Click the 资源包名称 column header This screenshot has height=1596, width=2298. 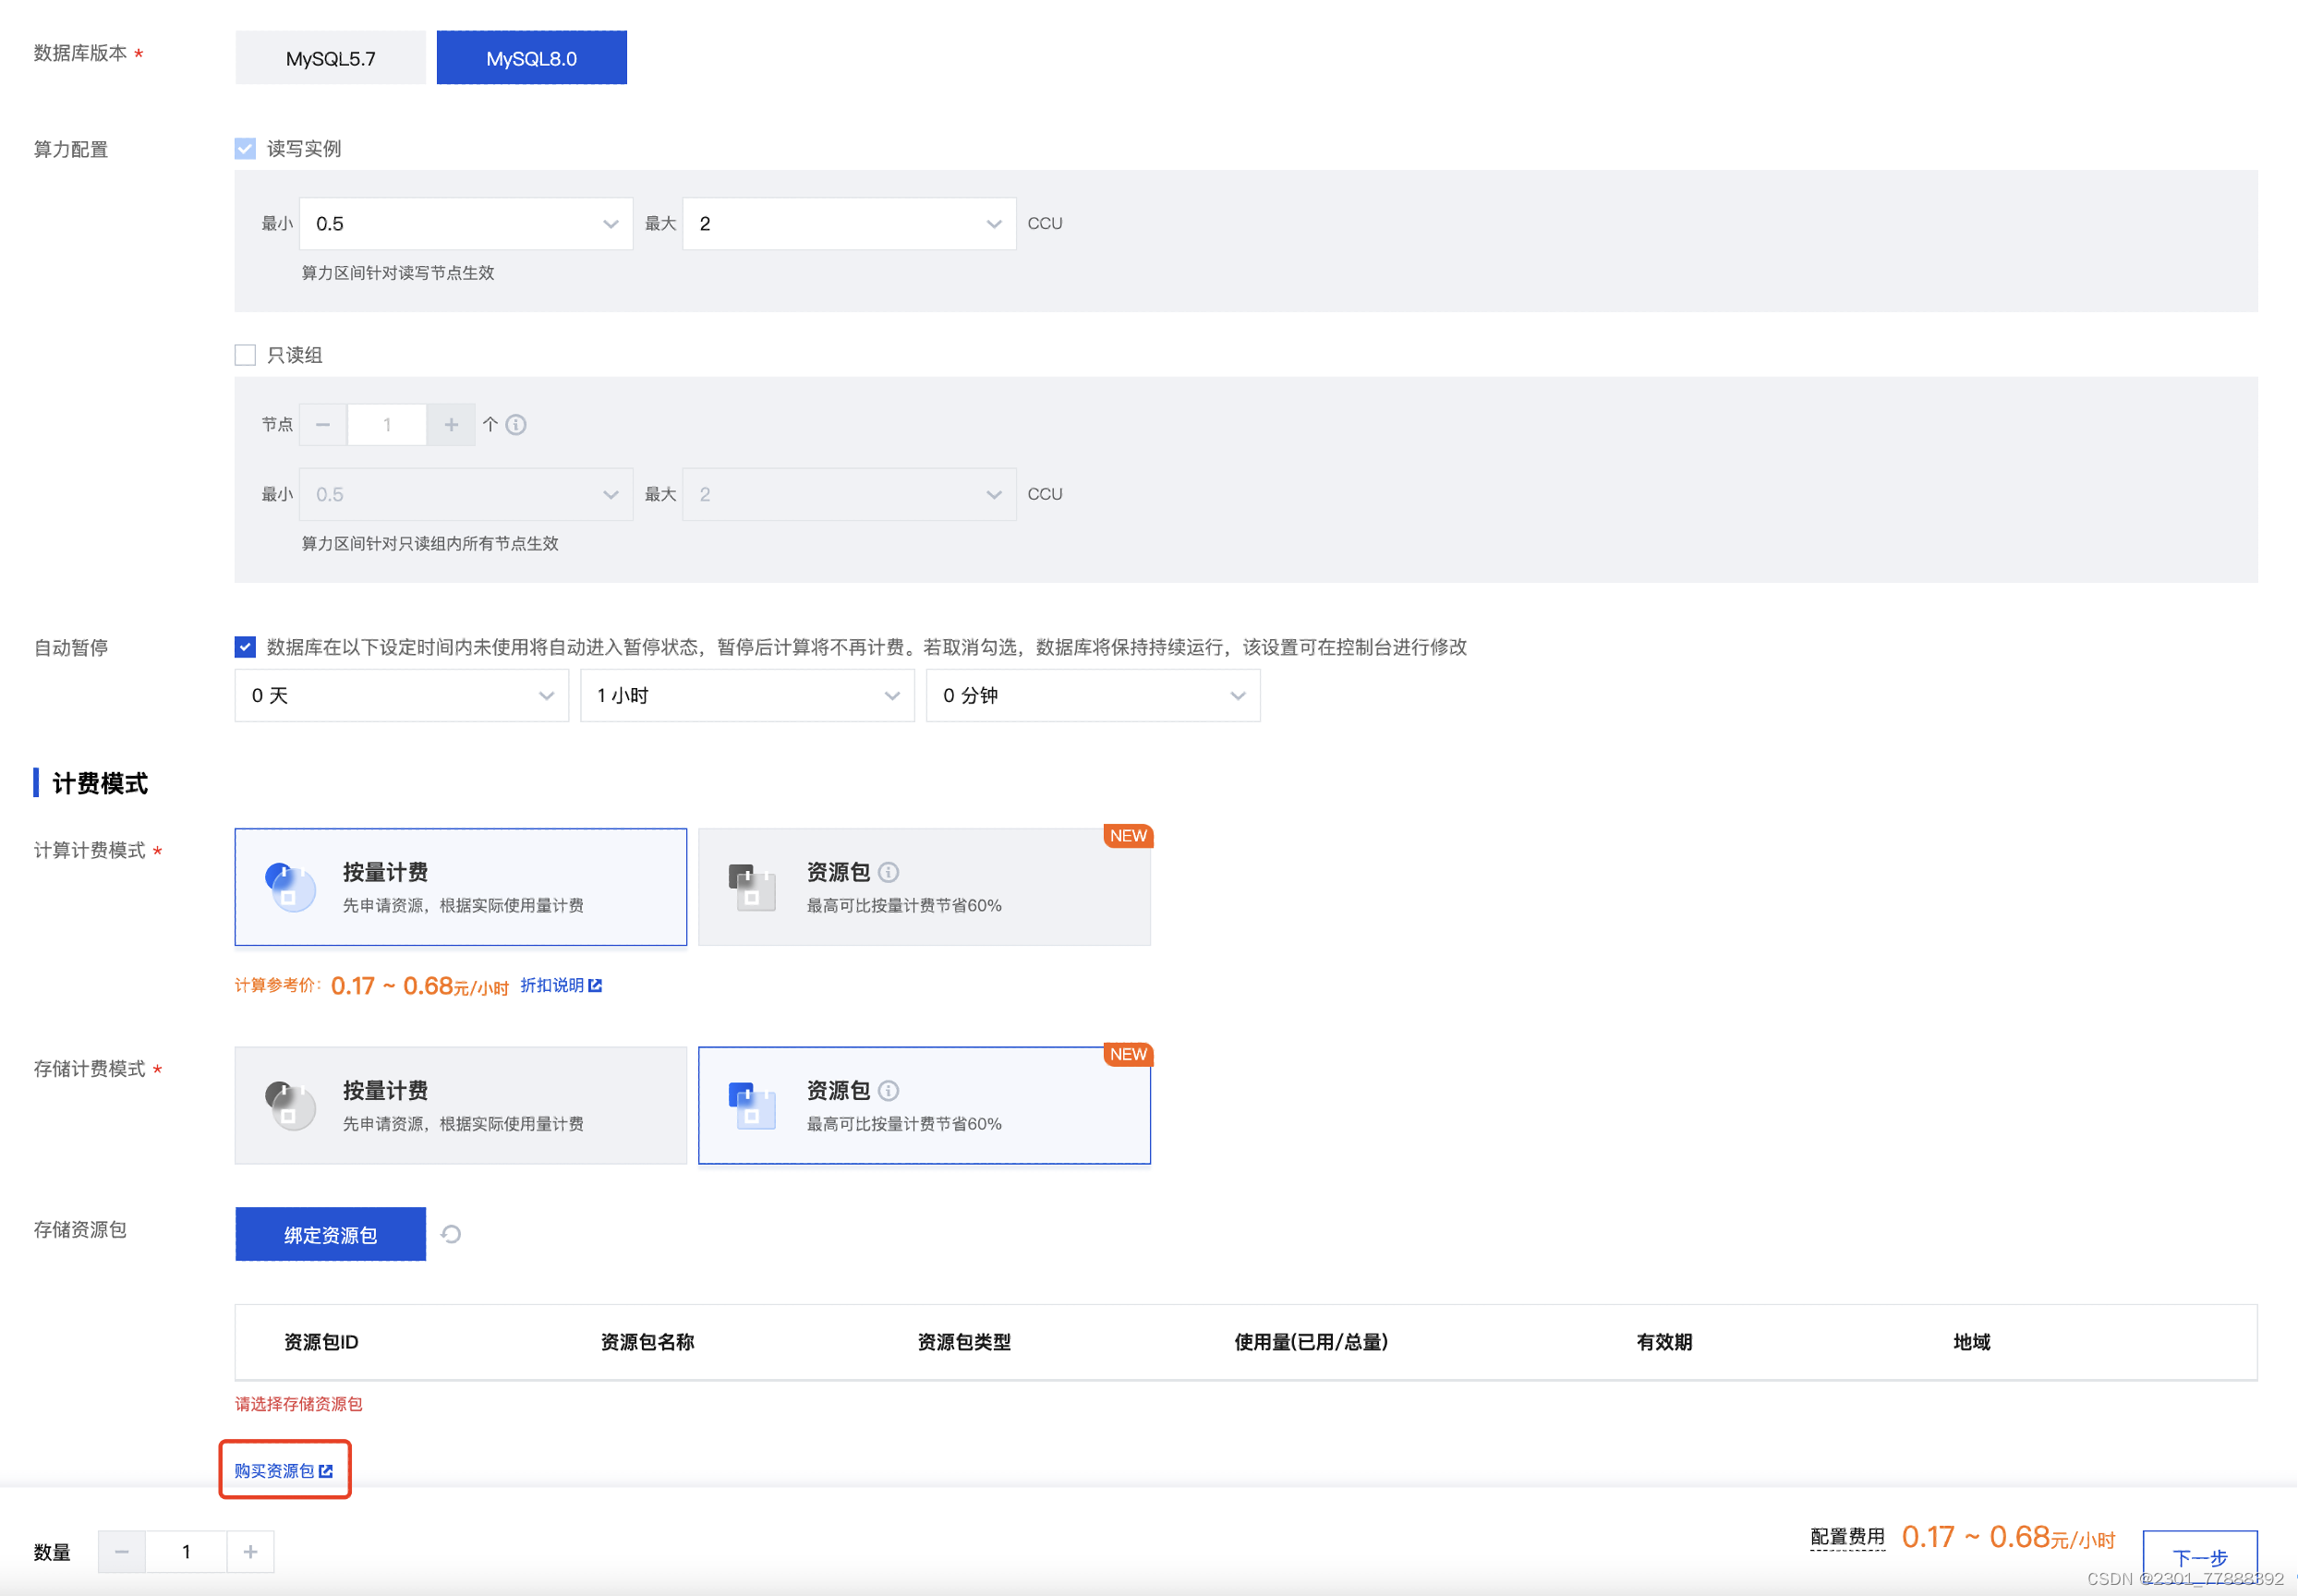[x=647, y=1343]
